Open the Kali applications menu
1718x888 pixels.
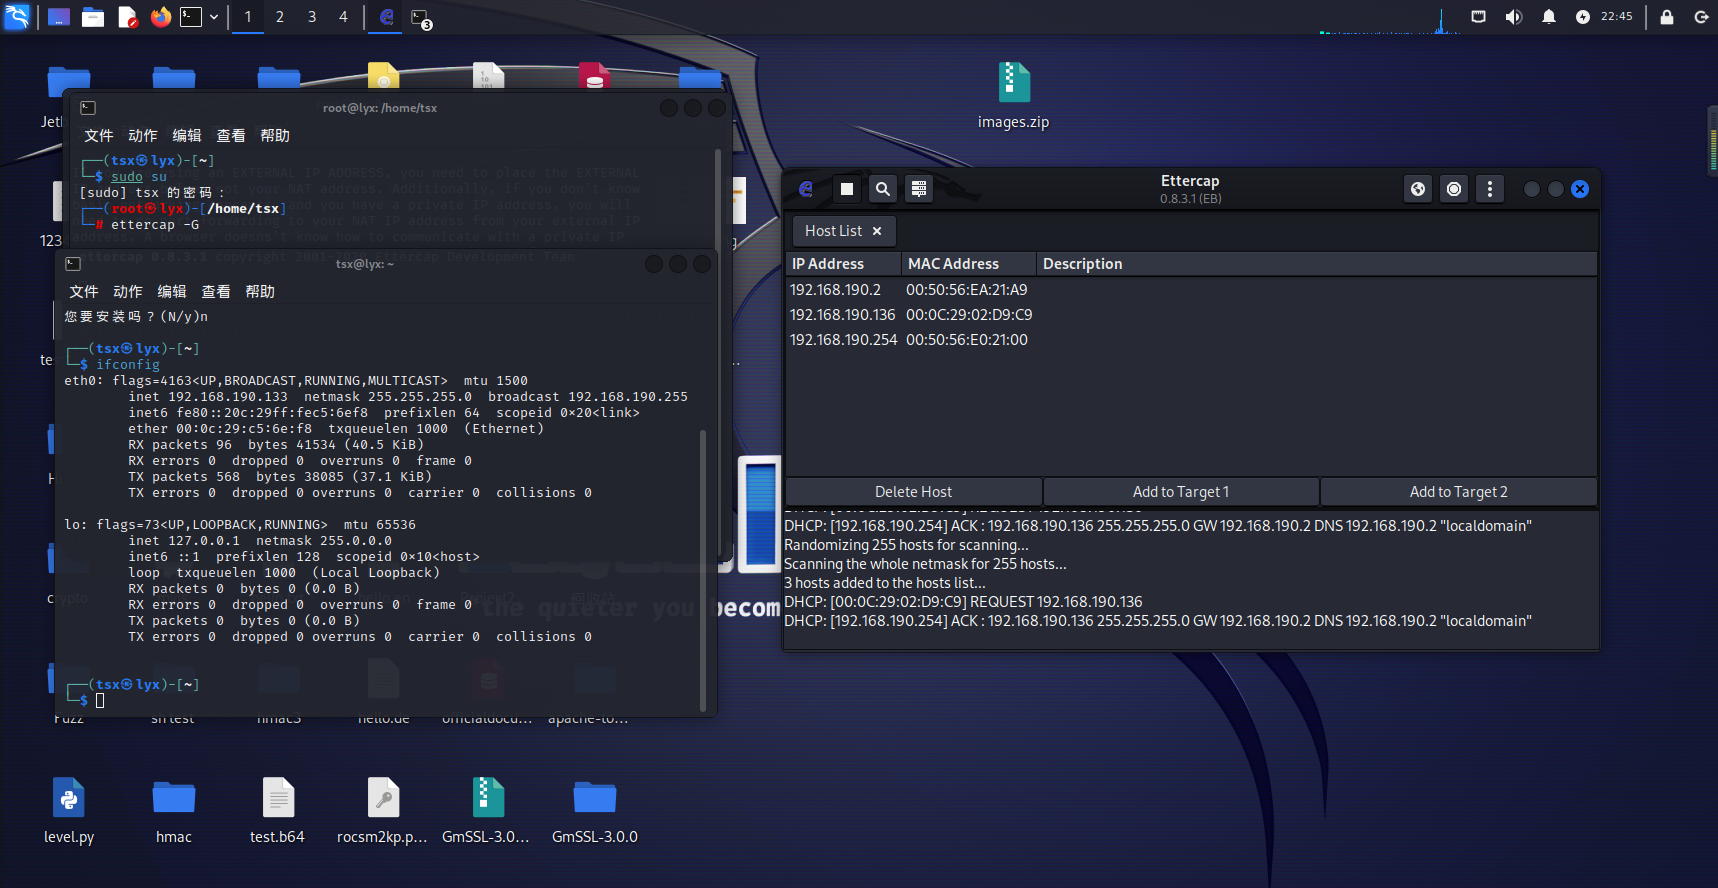17,17
